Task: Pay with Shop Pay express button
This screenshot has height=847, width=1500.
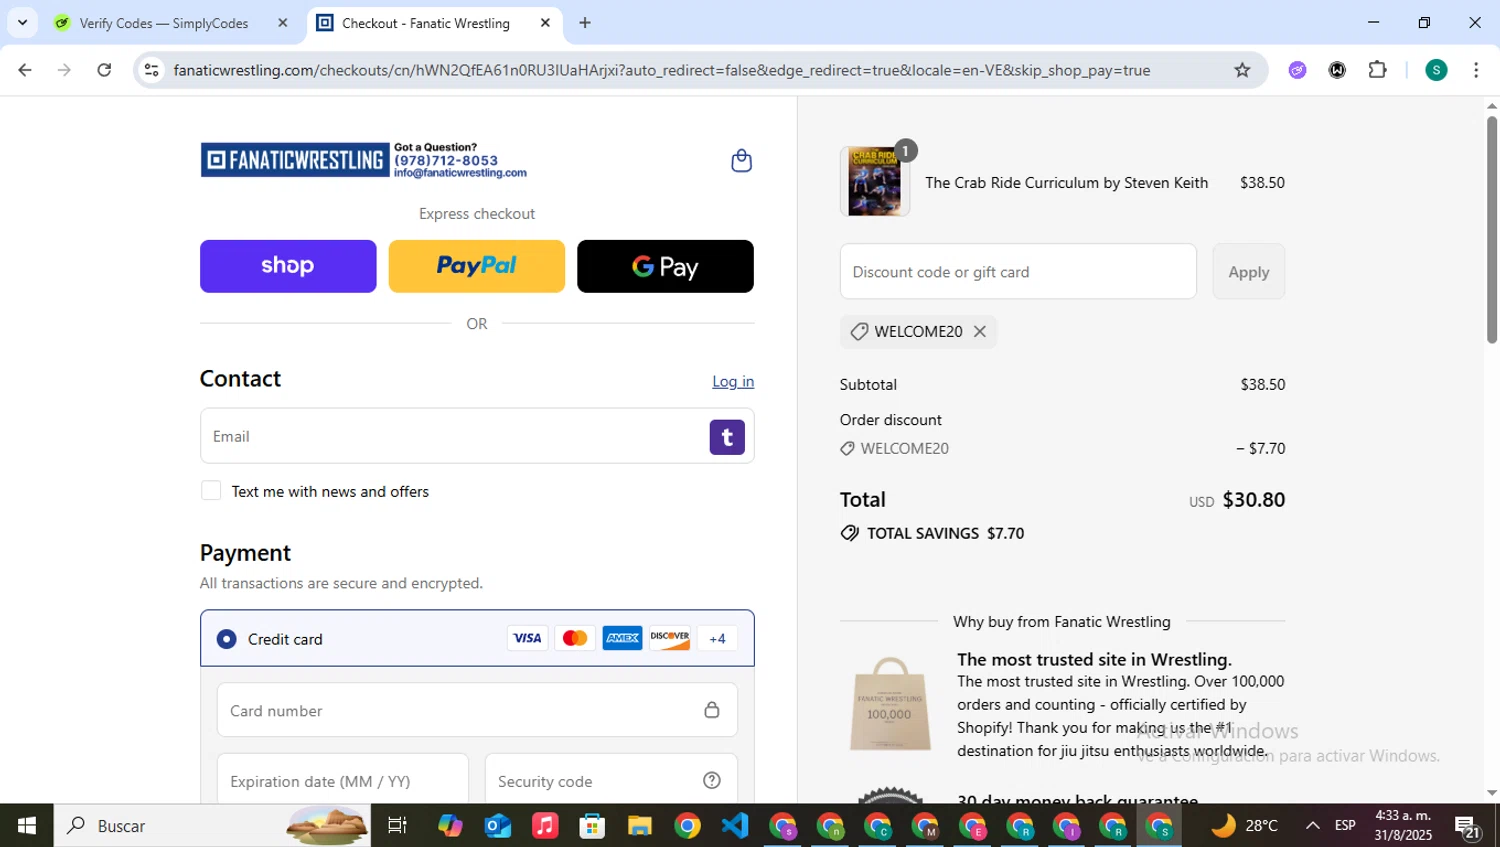Action: pos(288,266)
